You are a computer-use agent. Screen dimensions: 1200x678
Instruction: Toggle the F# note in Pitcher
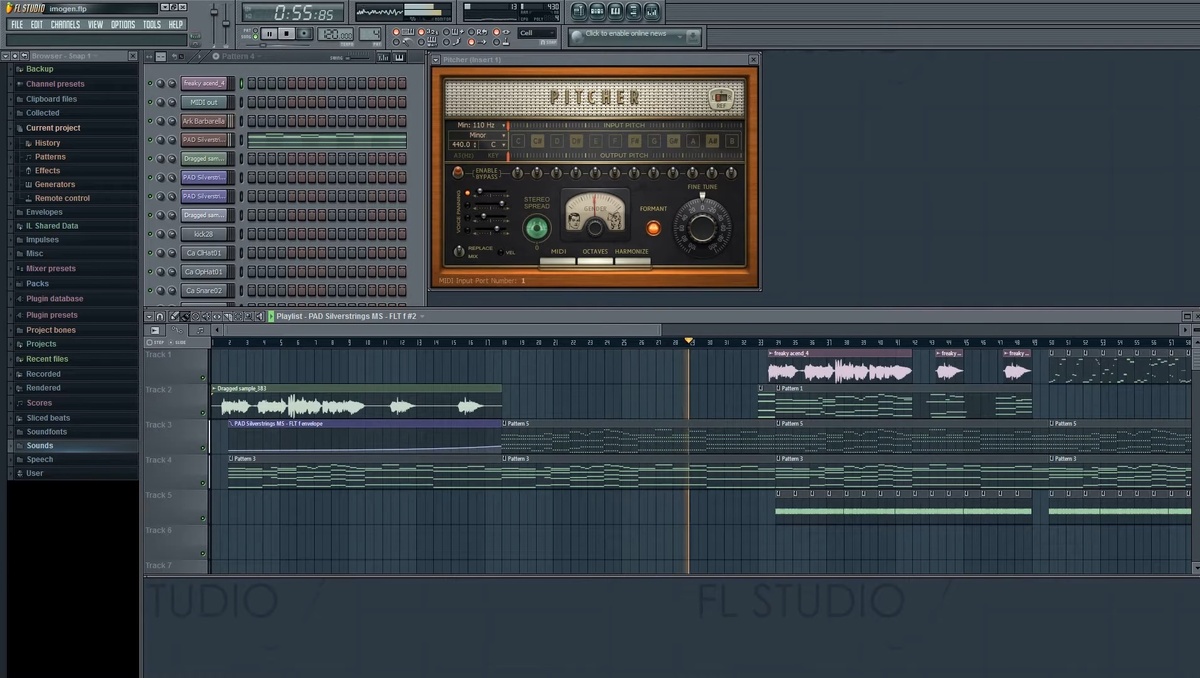click(x=635, y=141)
